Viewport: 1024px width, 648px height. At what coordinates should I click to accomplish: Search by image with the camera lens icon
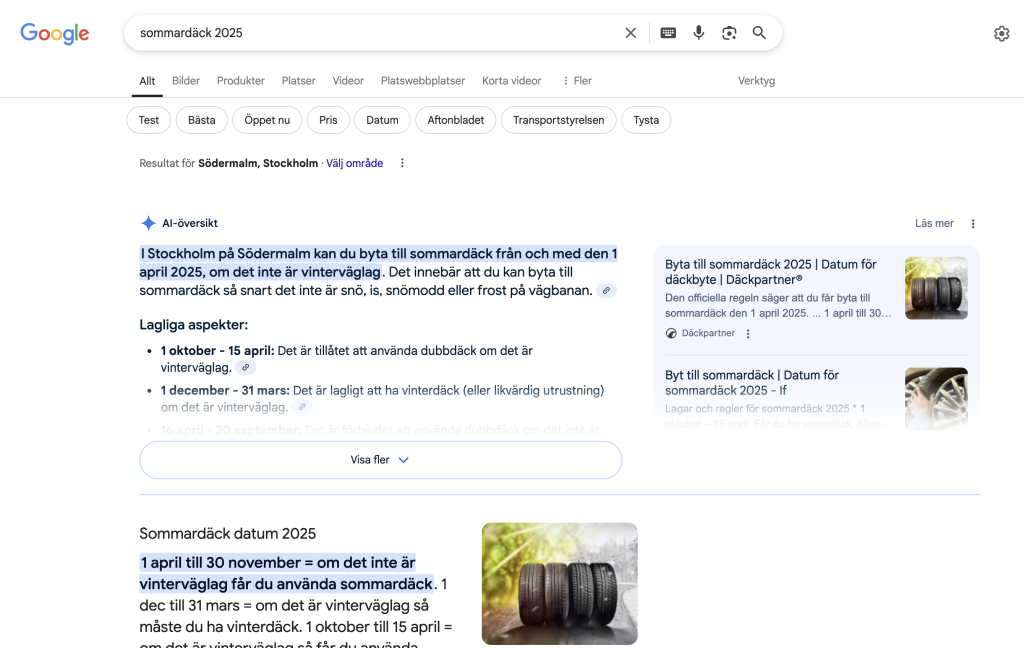tap(729, 33)
